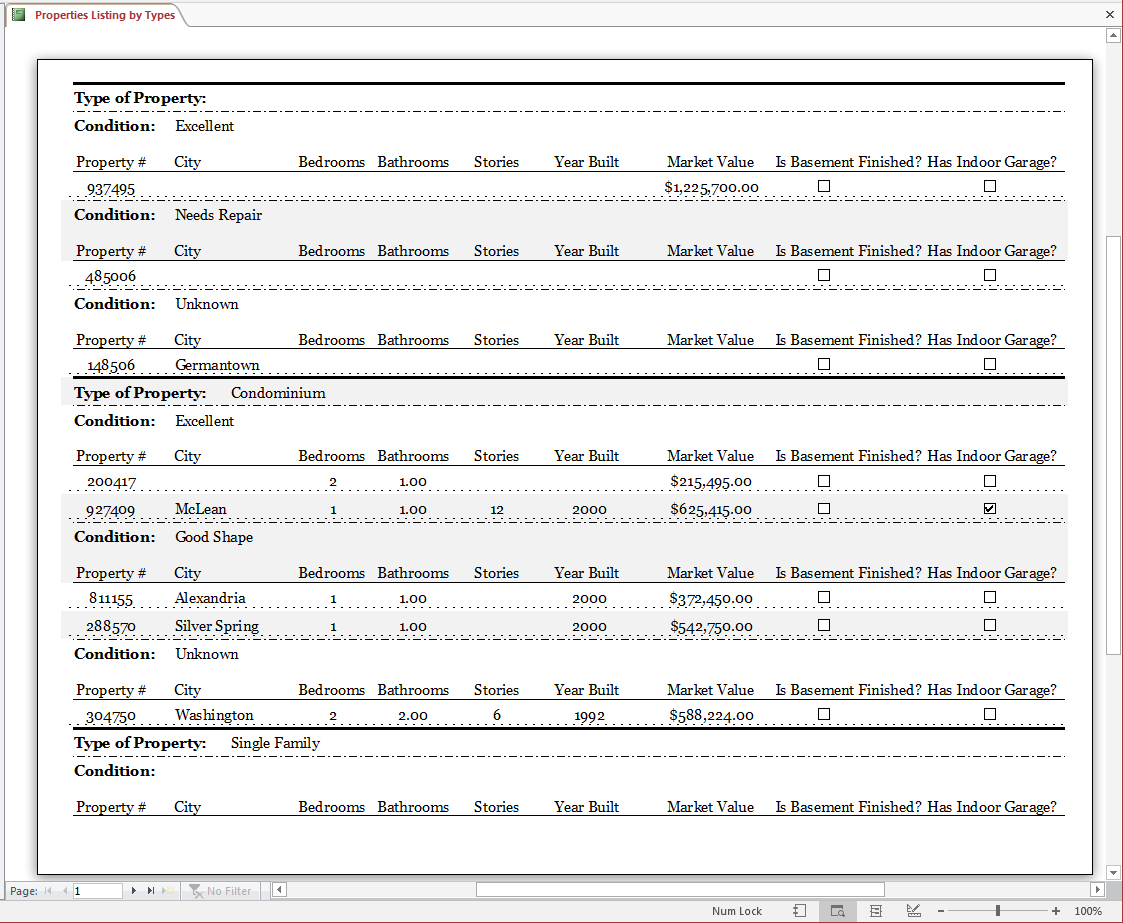Click the Condominium type label

pos(278,393)
